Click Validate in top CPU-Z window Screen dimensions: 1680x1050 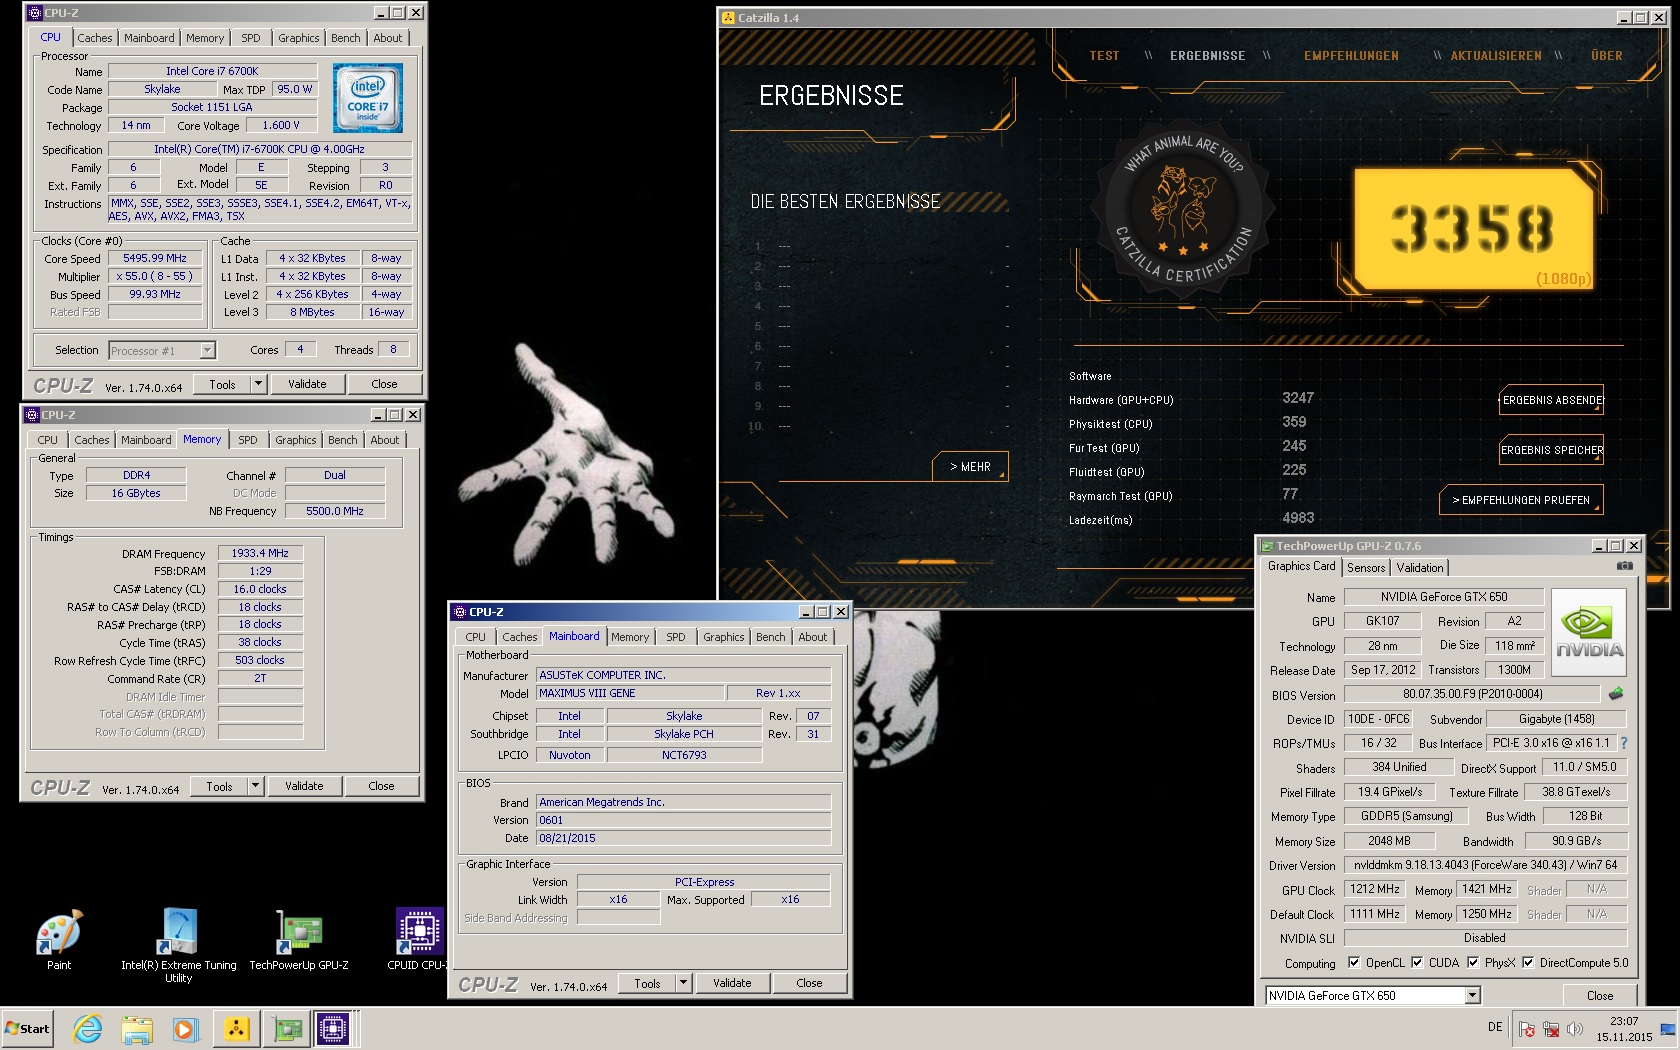(307, 384)
